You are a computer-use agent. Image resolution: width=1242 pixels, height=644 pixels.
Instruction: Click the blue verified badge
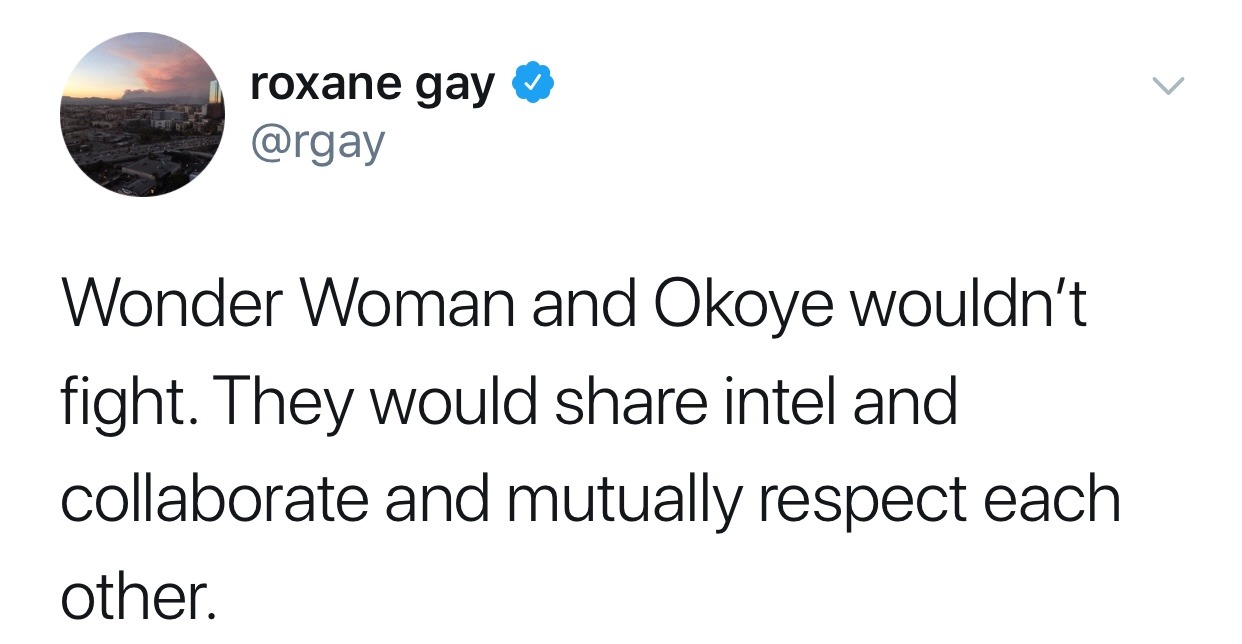534,86
